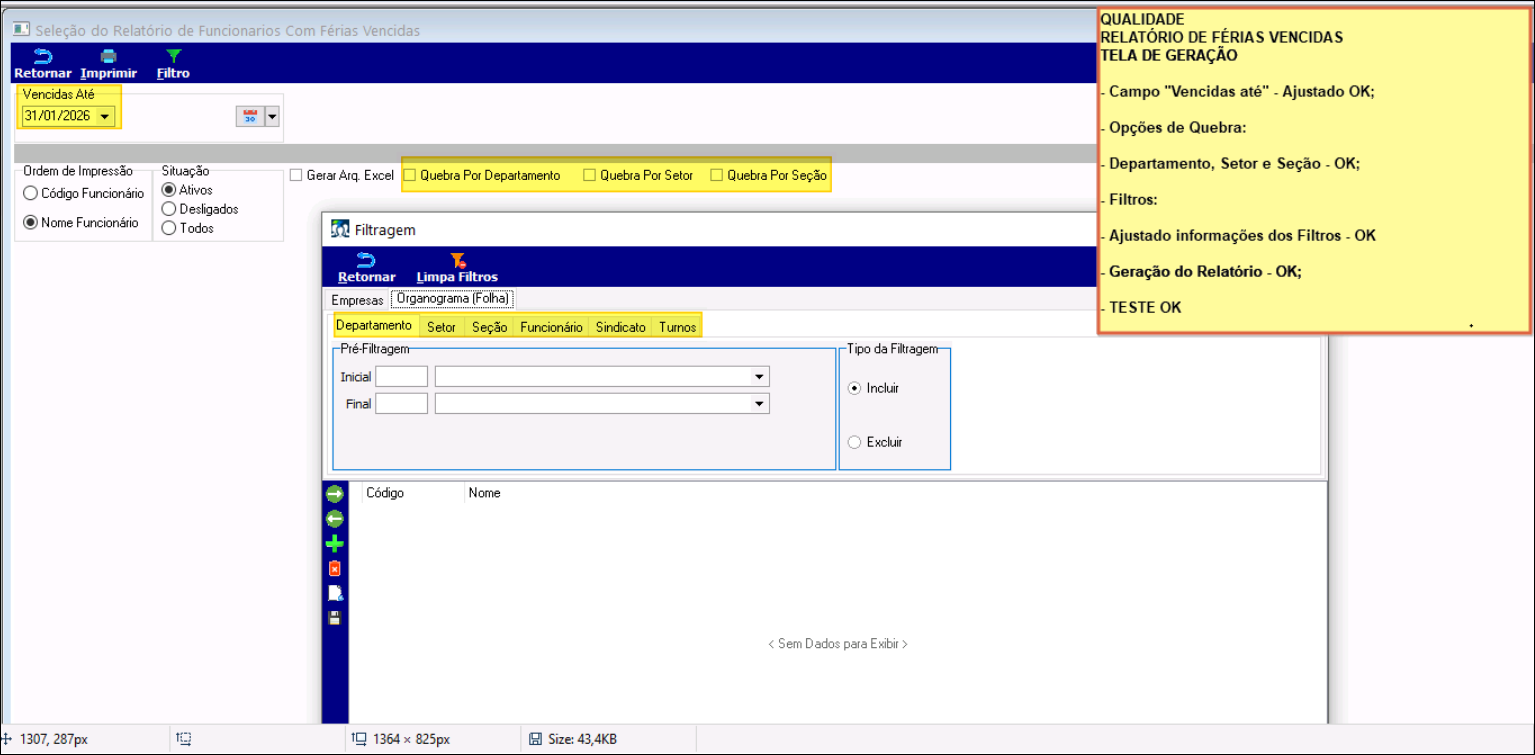Click the Imprimir printer icon
1535x755 pixels.
[x=108, y=57]
